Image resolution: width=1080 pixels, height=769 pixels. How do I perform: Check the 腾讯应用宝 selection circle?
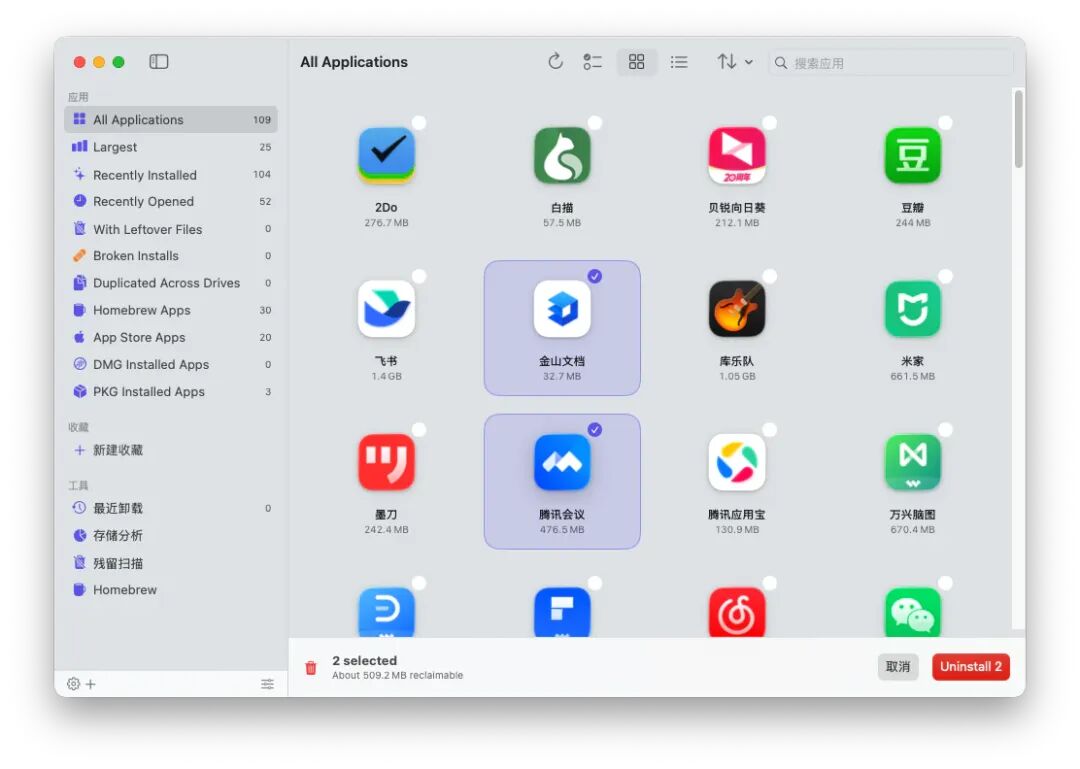pyautogui.click(x=769, y=430)
